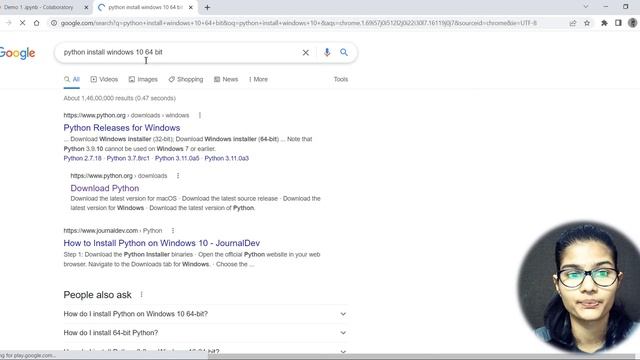Image resolution: width=640 pixels, height=360 pixels.
Task: Bookmark this page with the star icon
Action: point(587,23)
